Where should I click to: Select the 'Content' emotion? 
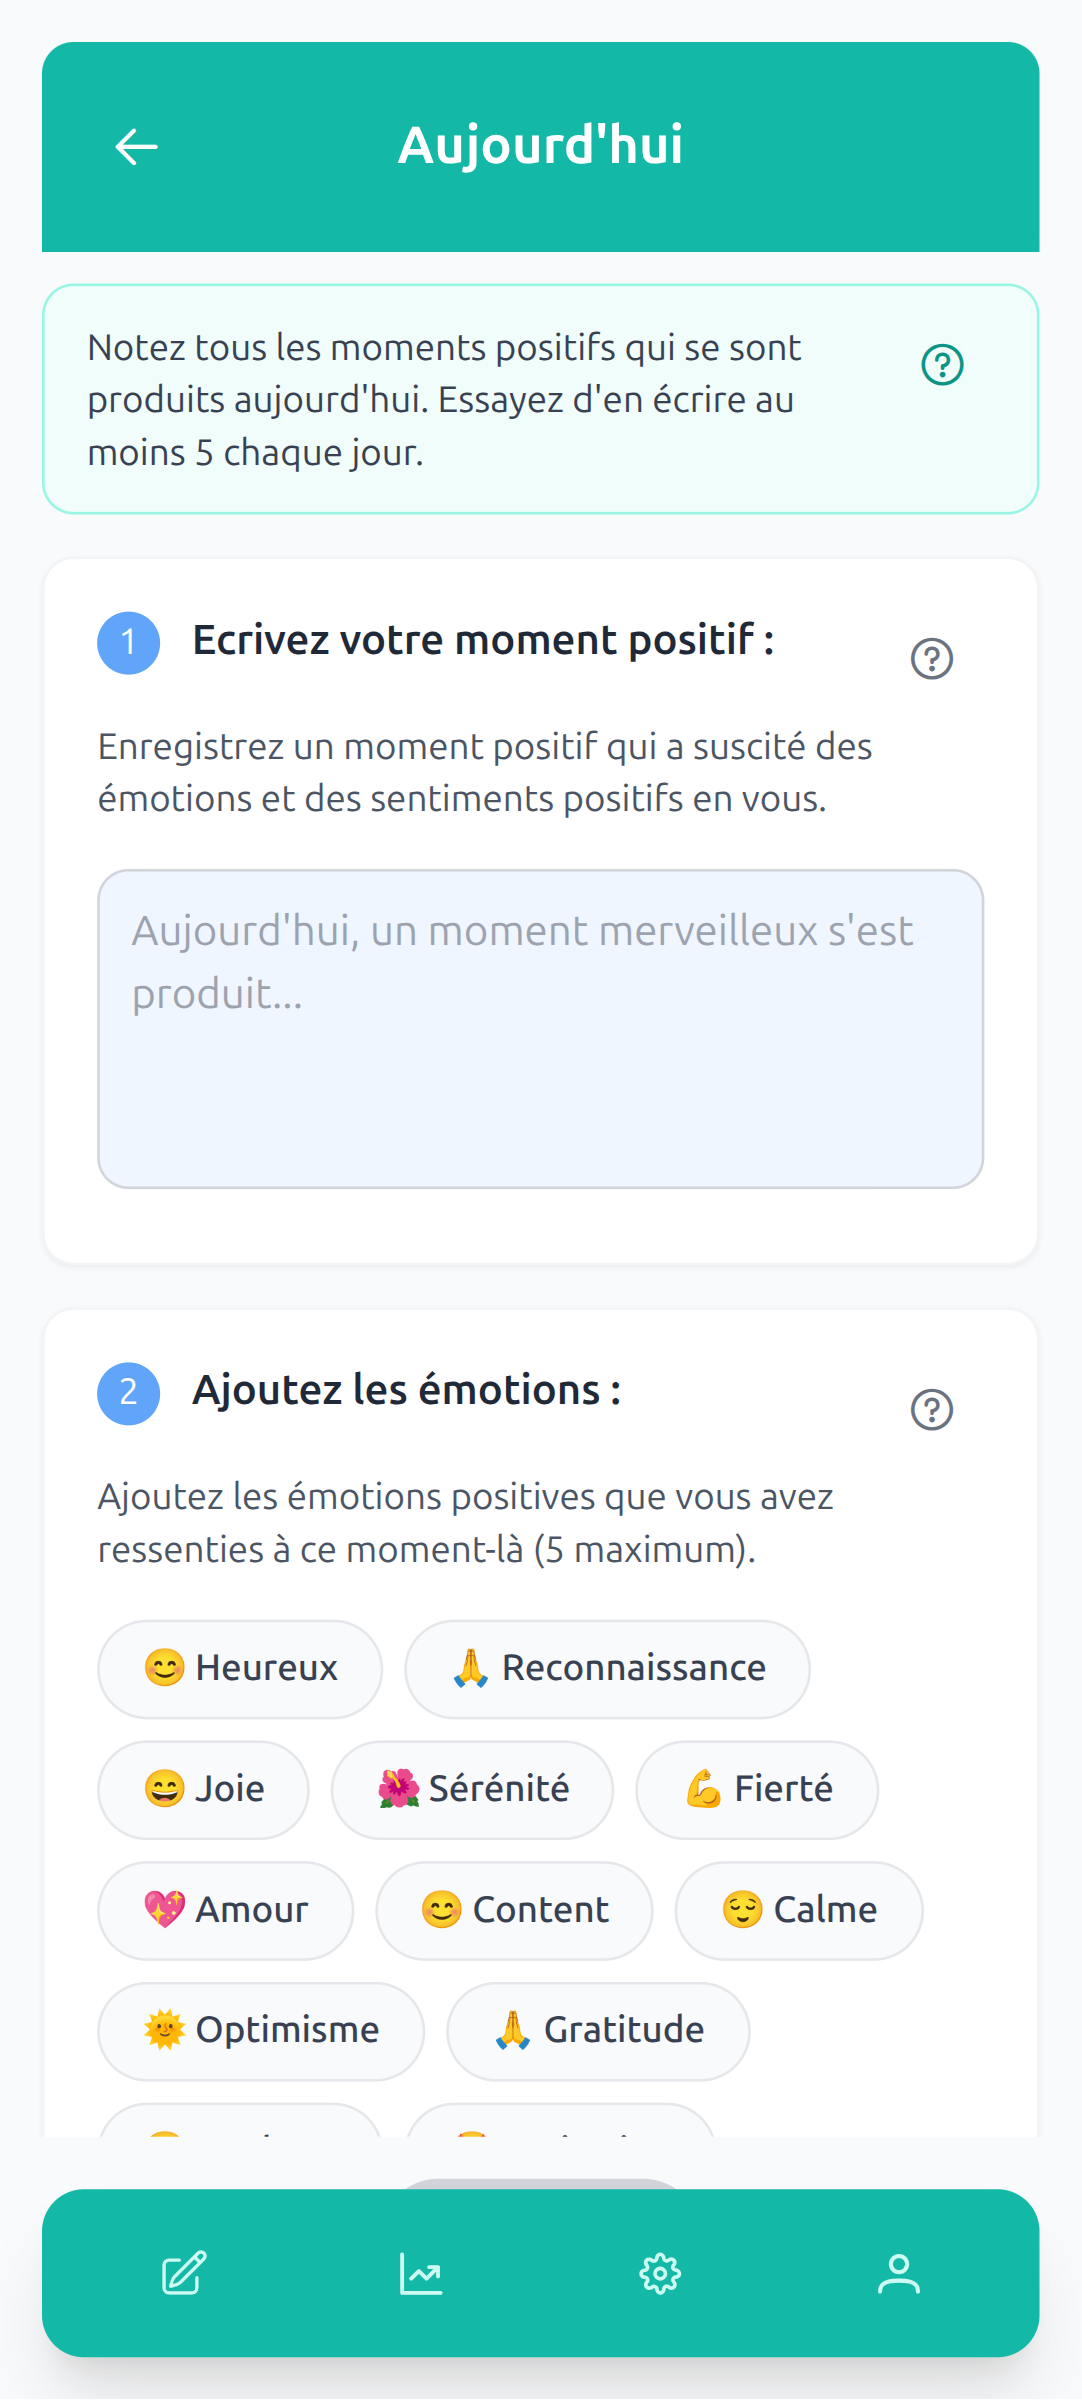click(x=514, y=1909)
